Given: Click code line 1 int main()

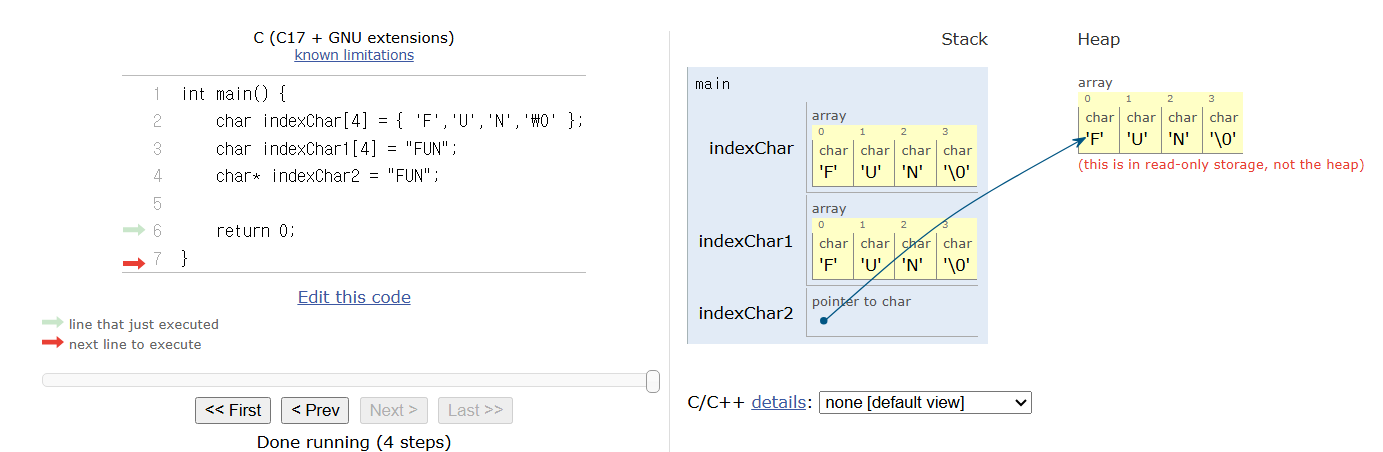Looking at the screenshot, I should pos(234,95).
